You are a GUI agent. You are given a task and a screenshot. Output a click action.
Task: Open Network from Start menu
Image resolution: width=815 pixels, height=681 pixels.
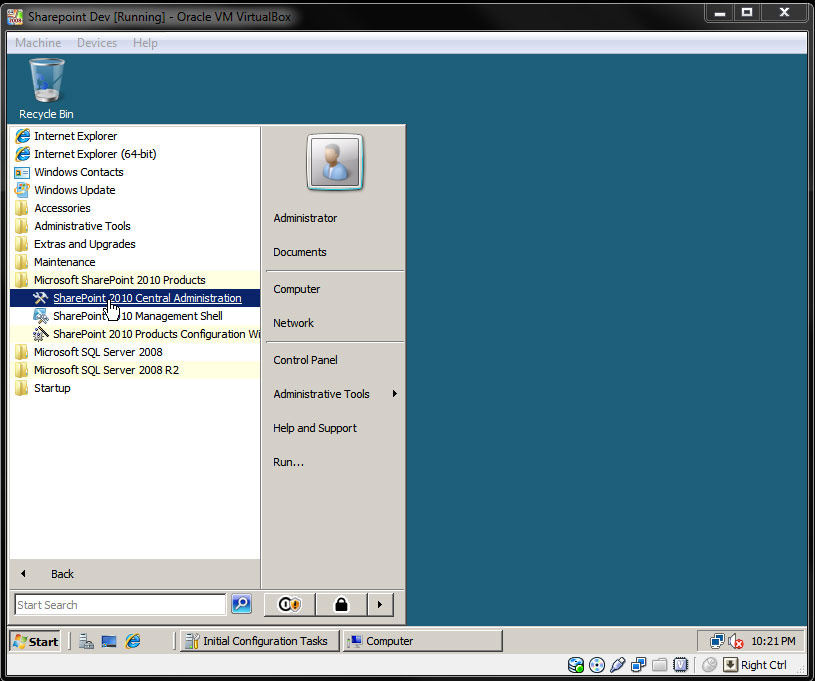coord(294,323)
